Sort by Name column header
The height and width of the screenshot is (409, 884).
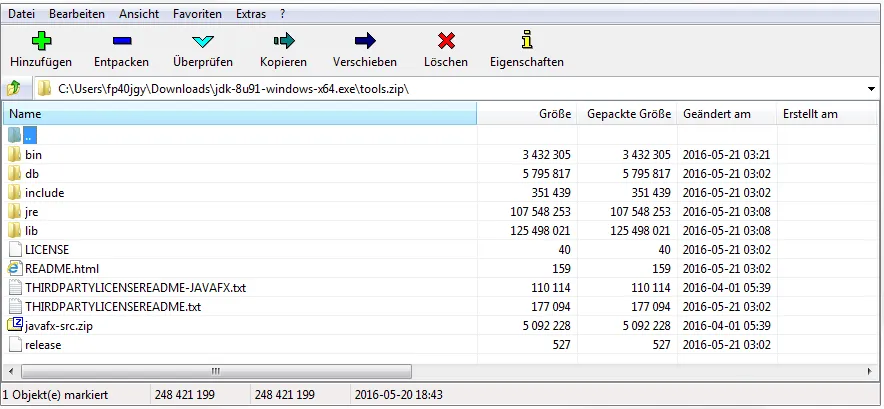(x=240, y=114)
